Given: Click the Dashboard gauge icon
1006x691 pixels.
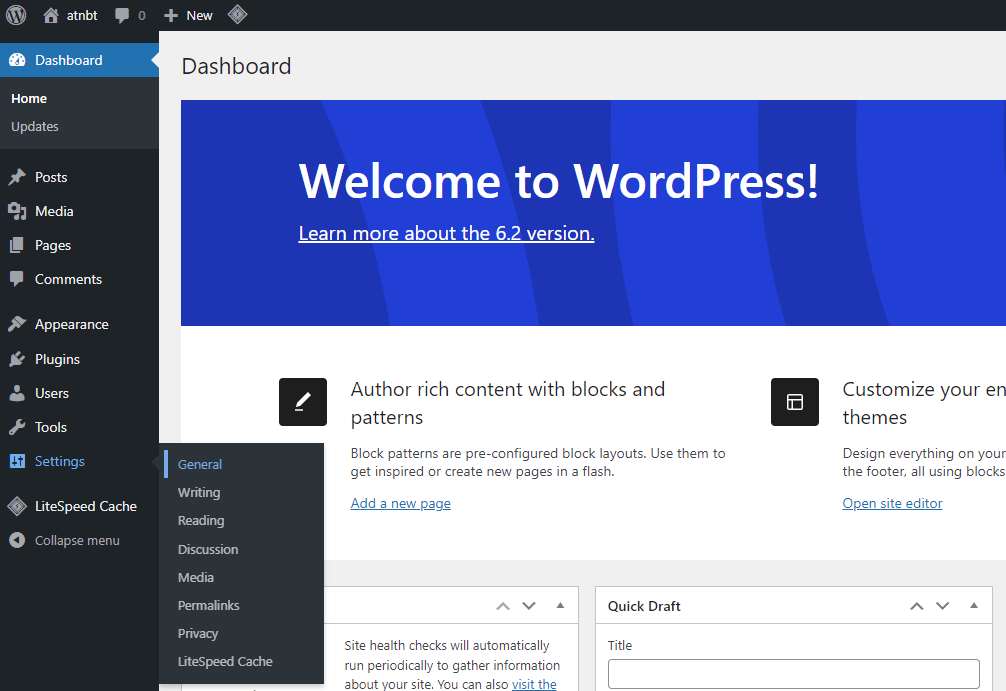Looking at the screenshot, I should tap(17, 60).
